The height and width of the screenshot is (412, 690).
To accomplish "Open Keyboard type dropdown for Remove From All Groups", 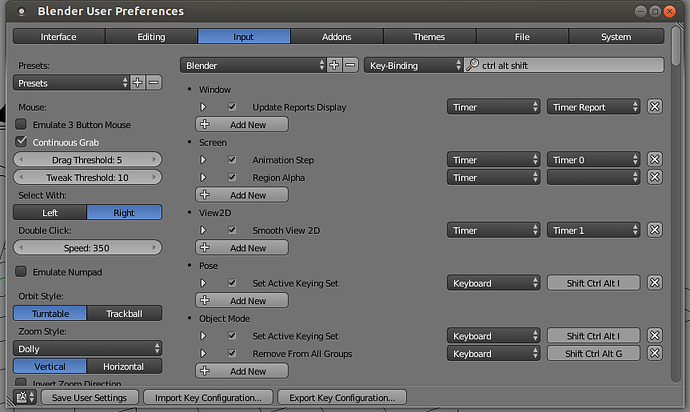I will (493, 353).
